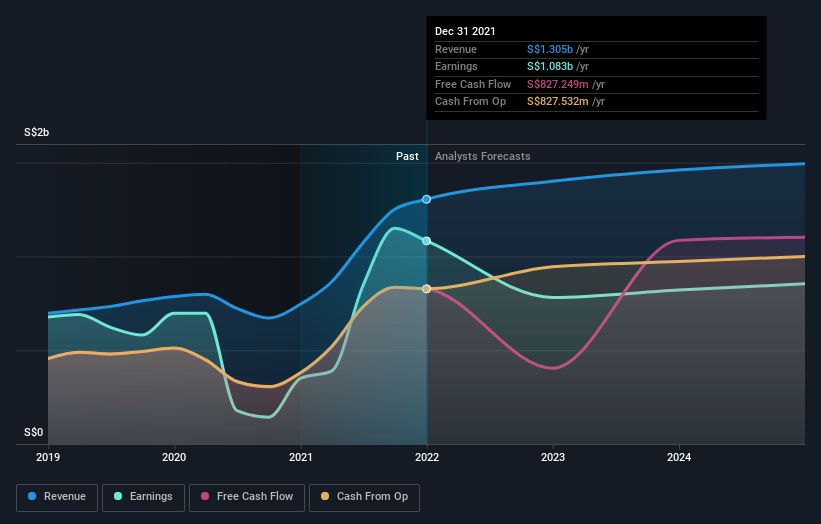821x524 pixels.
Task: Toggle the Earnings legend series
Action: click(143, 497)
